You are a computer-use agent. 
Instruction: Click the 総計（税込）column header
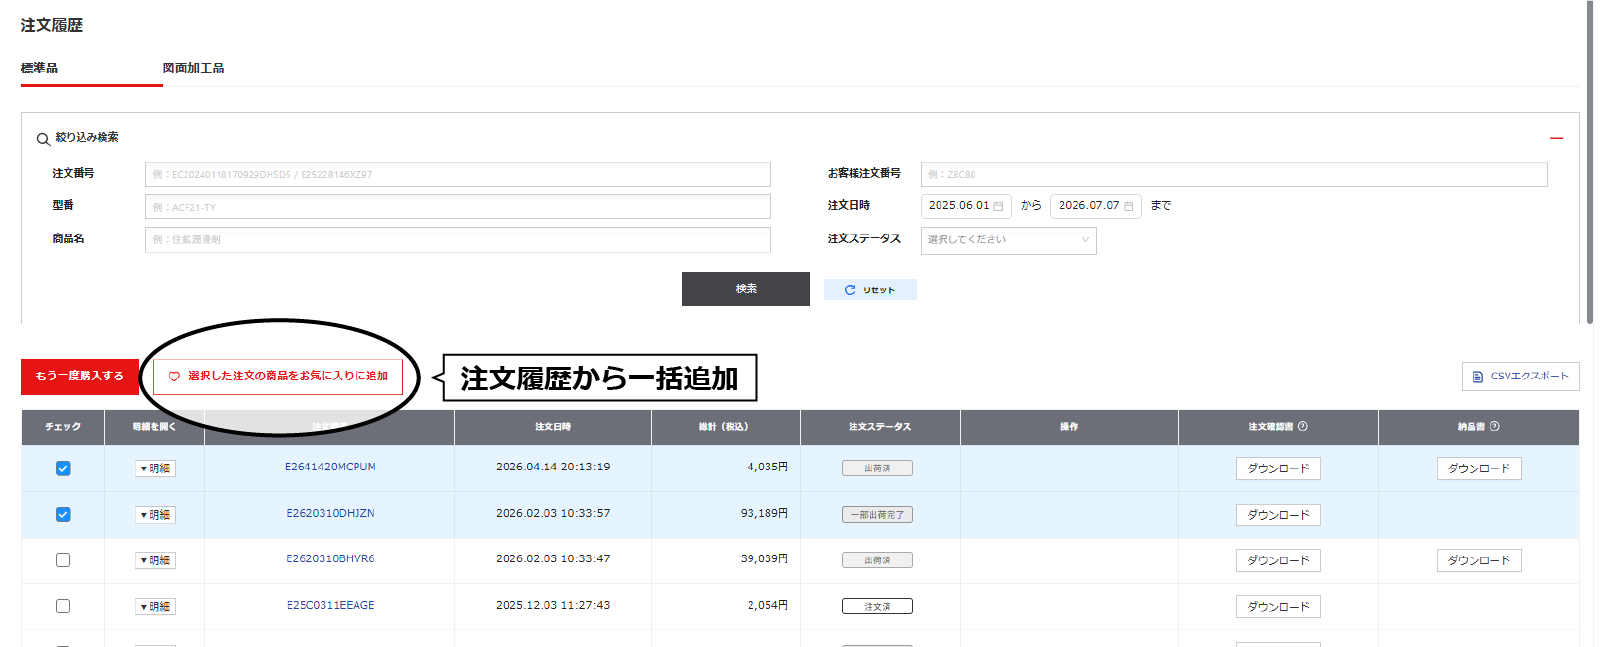(726, 427)
